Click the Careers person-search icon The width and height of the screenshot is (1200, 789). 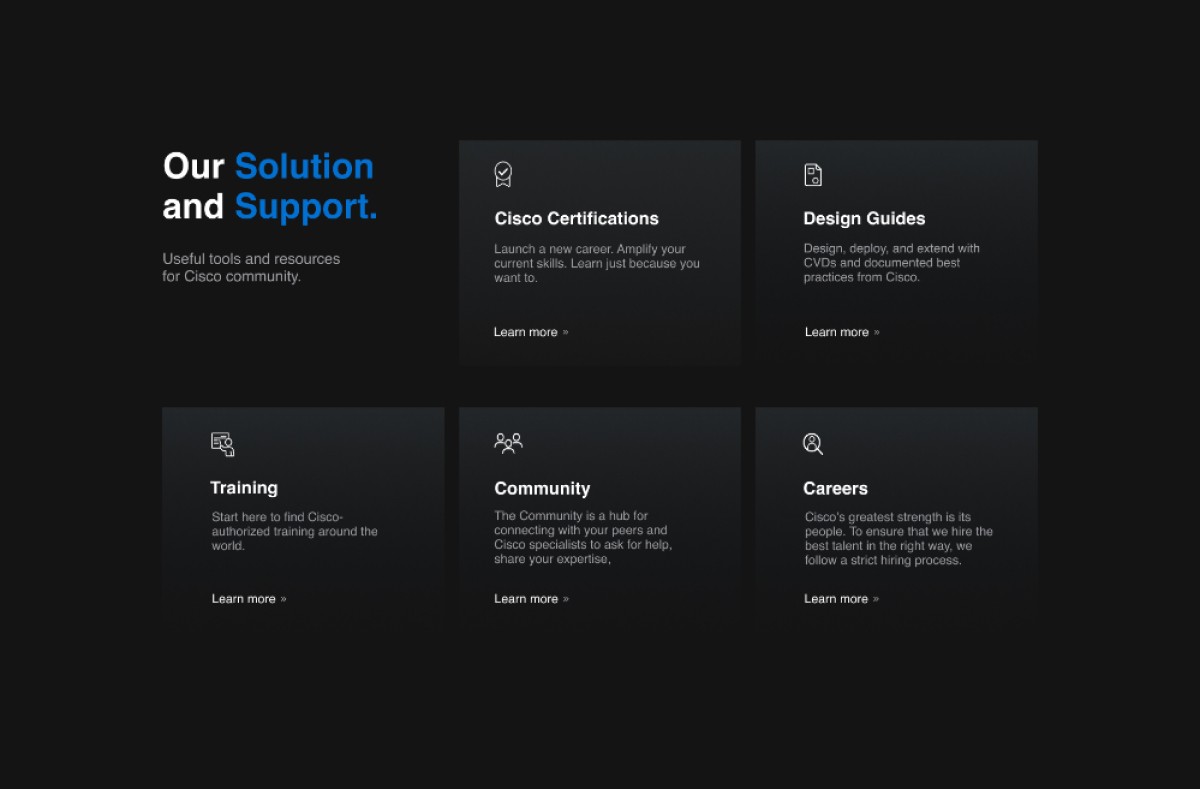pyautogui.click(x=813, y=443)
